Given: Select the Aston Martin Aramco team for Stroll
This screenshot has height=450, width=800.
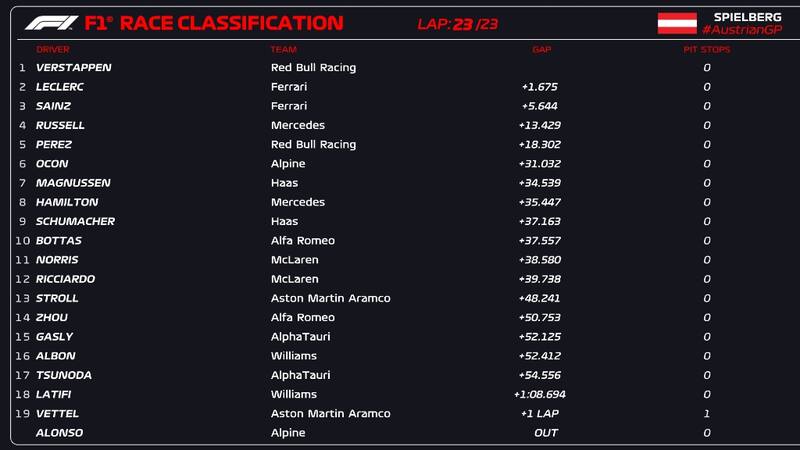Looking at the screenshot, I should (x=330, y=298).
